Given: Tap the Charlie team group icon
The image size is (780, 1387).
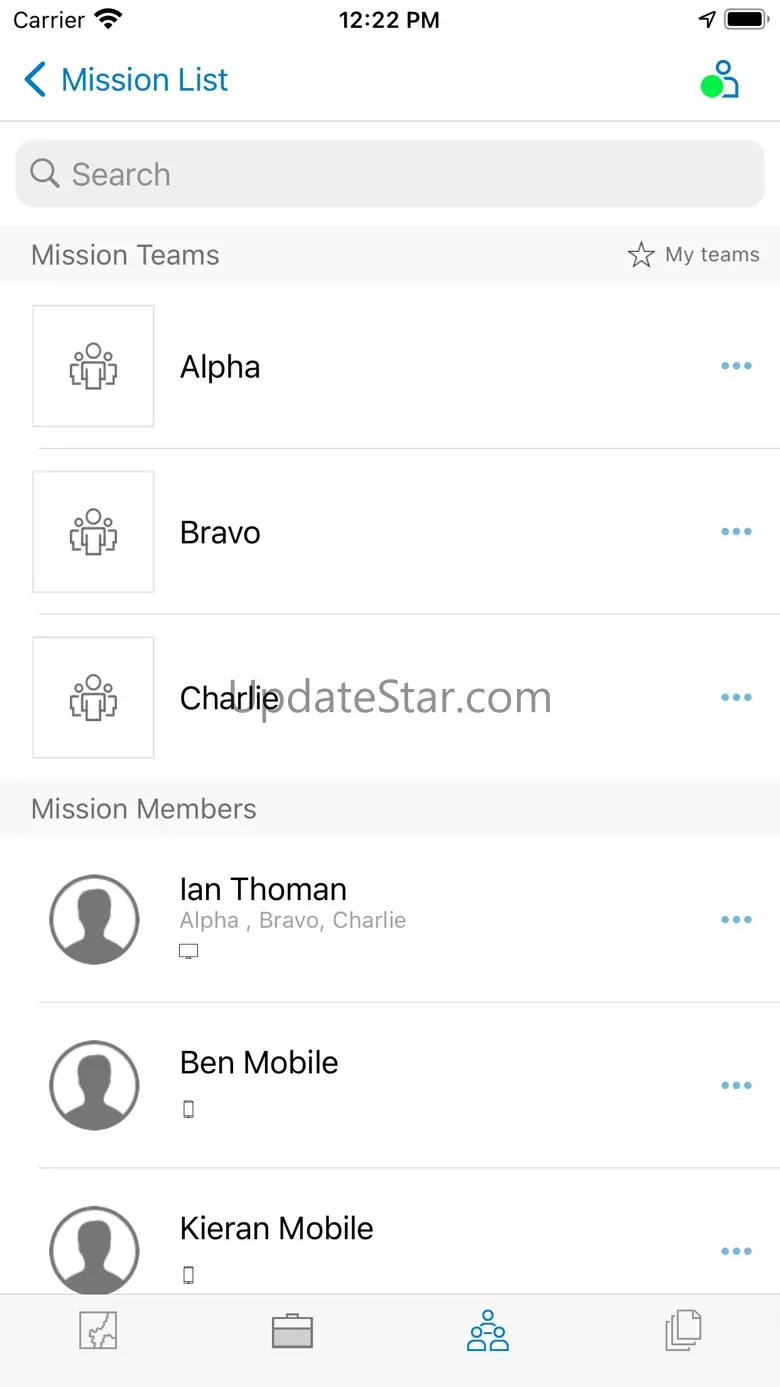Looking at the screenshot, I should tap(93, 698).
